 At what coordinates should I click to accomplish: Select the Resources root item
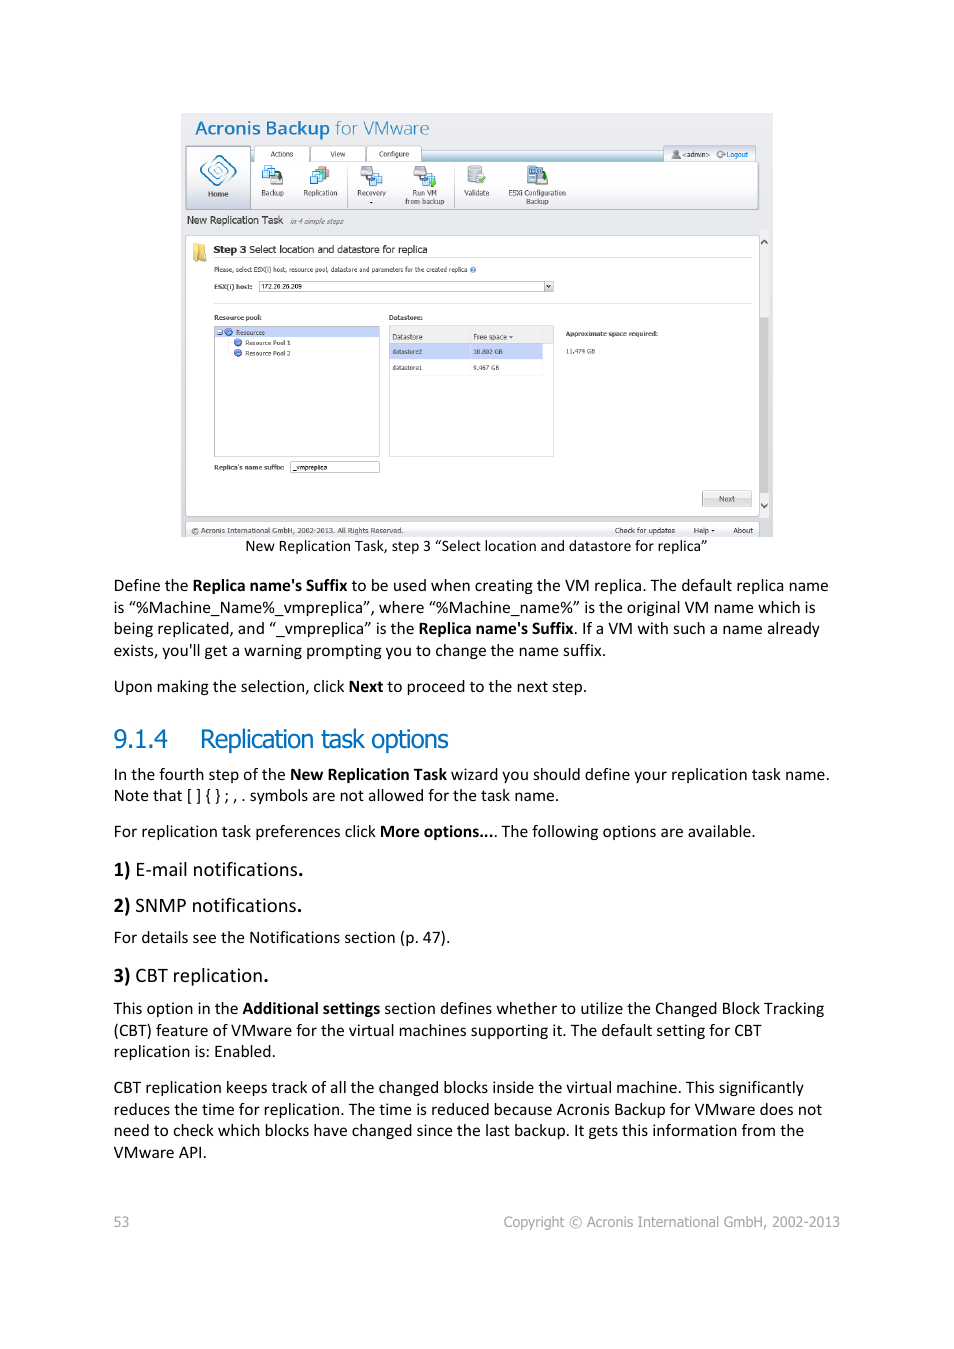tap(250, 332)
